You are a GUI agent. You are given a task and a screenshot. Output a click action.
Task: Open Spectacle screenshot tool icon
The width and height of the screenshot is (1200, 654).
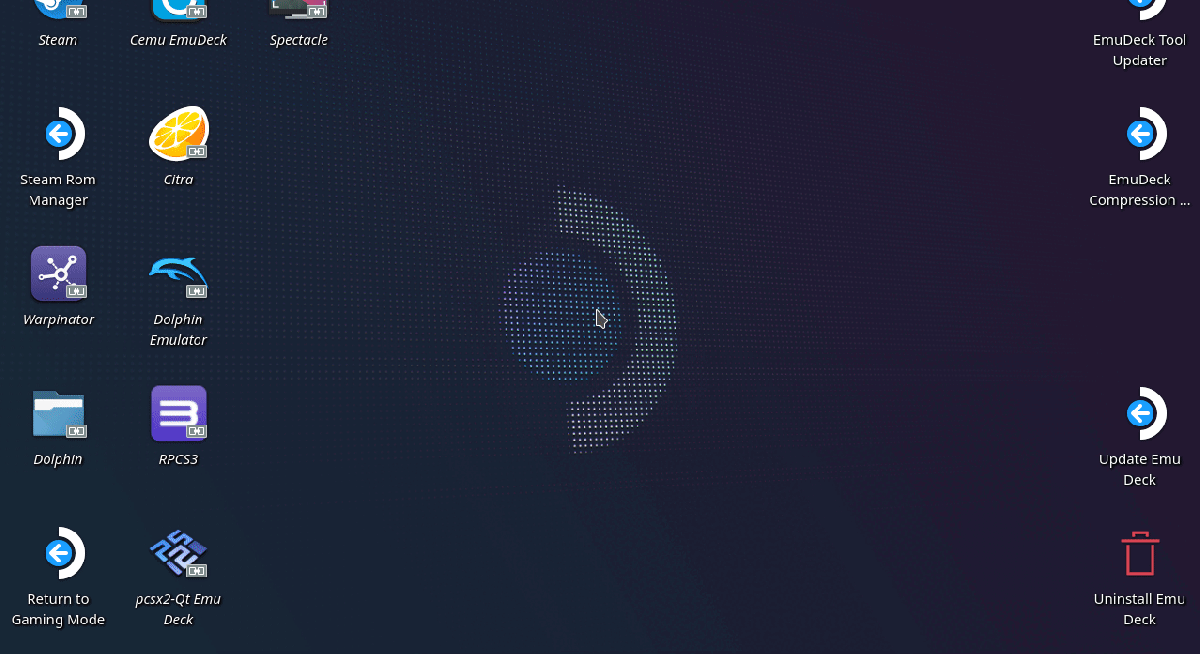[x=299, y=9]
